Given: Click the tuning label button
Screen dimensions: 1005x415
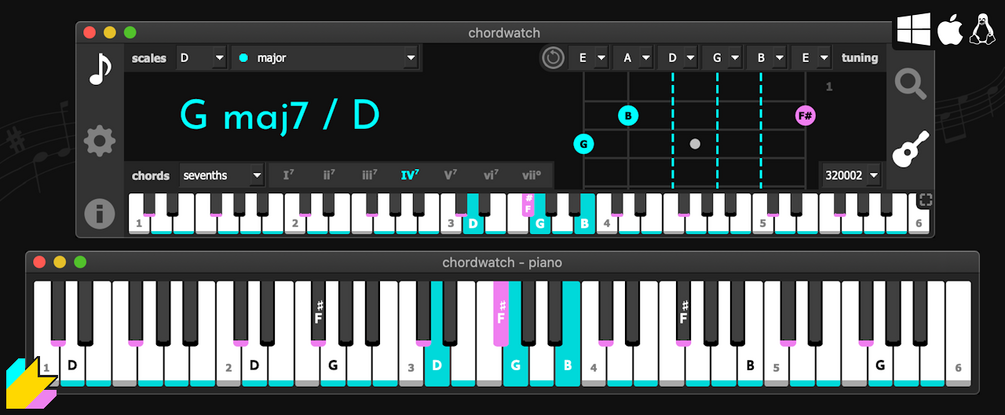Looking at the screenshot, I should pyautogui.click(x=860, y=58).
